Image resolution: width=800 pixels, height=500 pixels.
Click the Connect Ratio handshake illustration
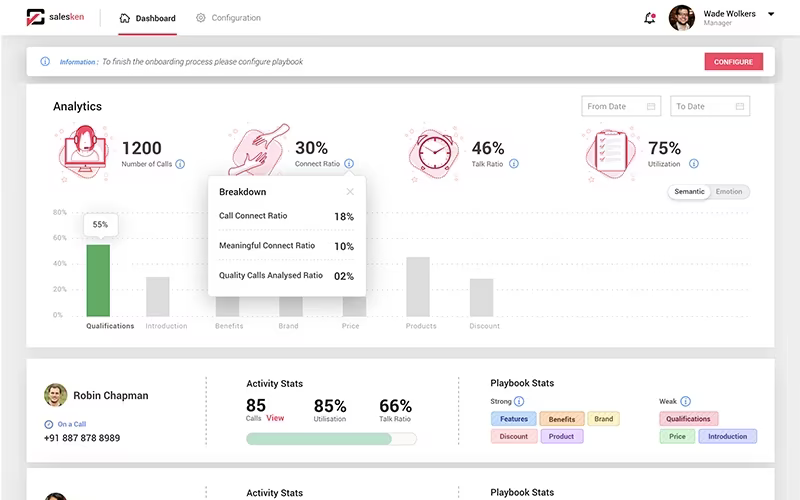259,149
